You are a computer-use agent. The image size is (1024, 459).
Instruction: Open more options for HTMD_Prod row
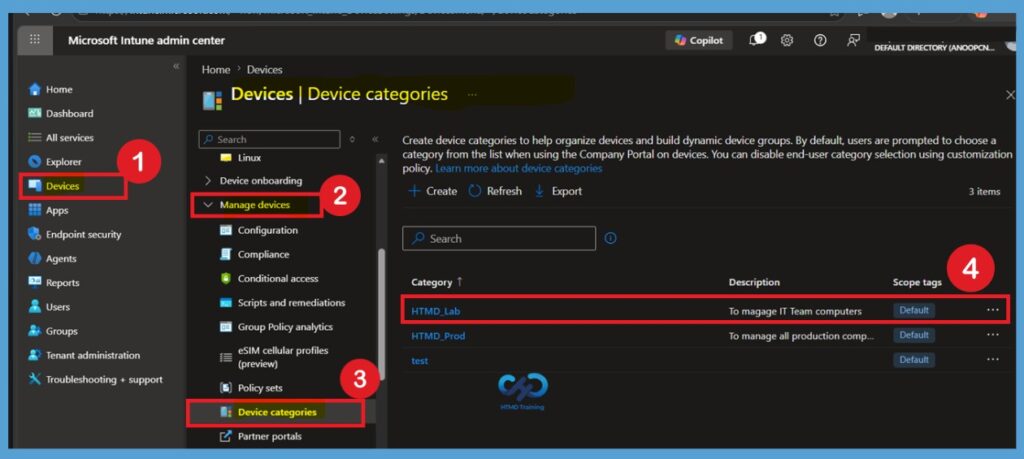[x=993, y=335]
